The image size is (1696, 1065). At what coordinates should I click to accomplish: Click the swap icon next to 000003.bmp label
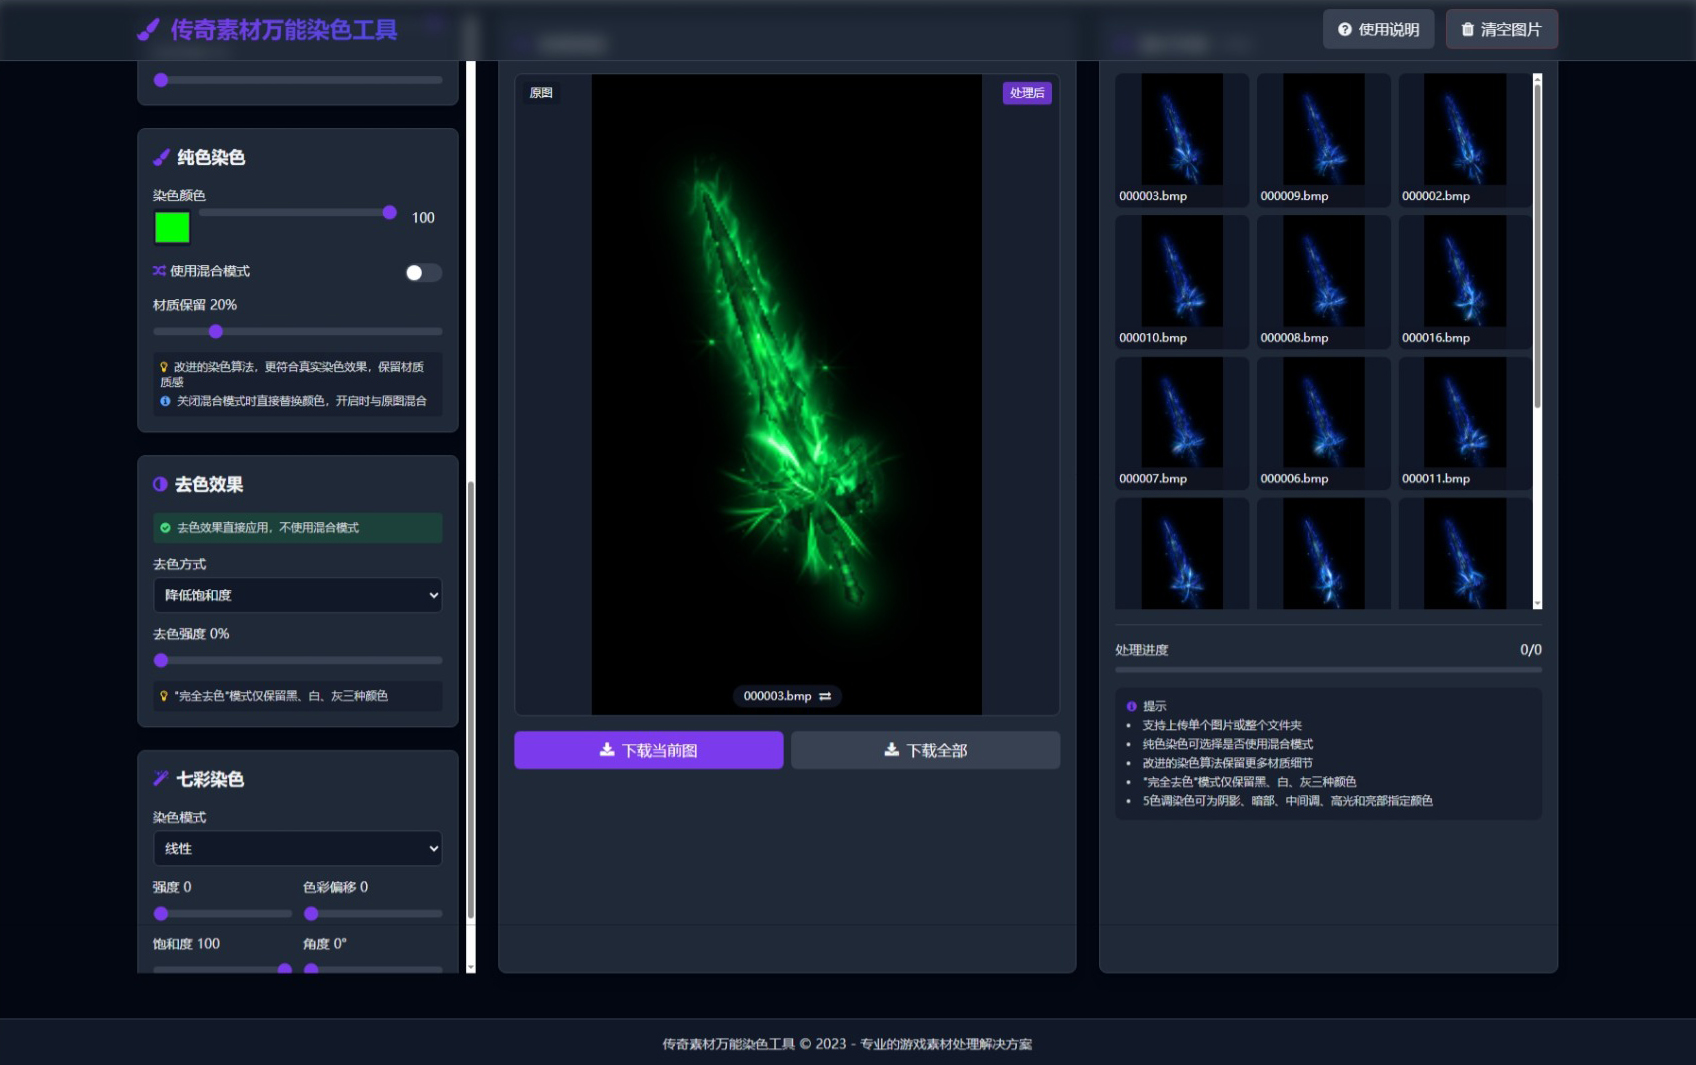(825, 696)
